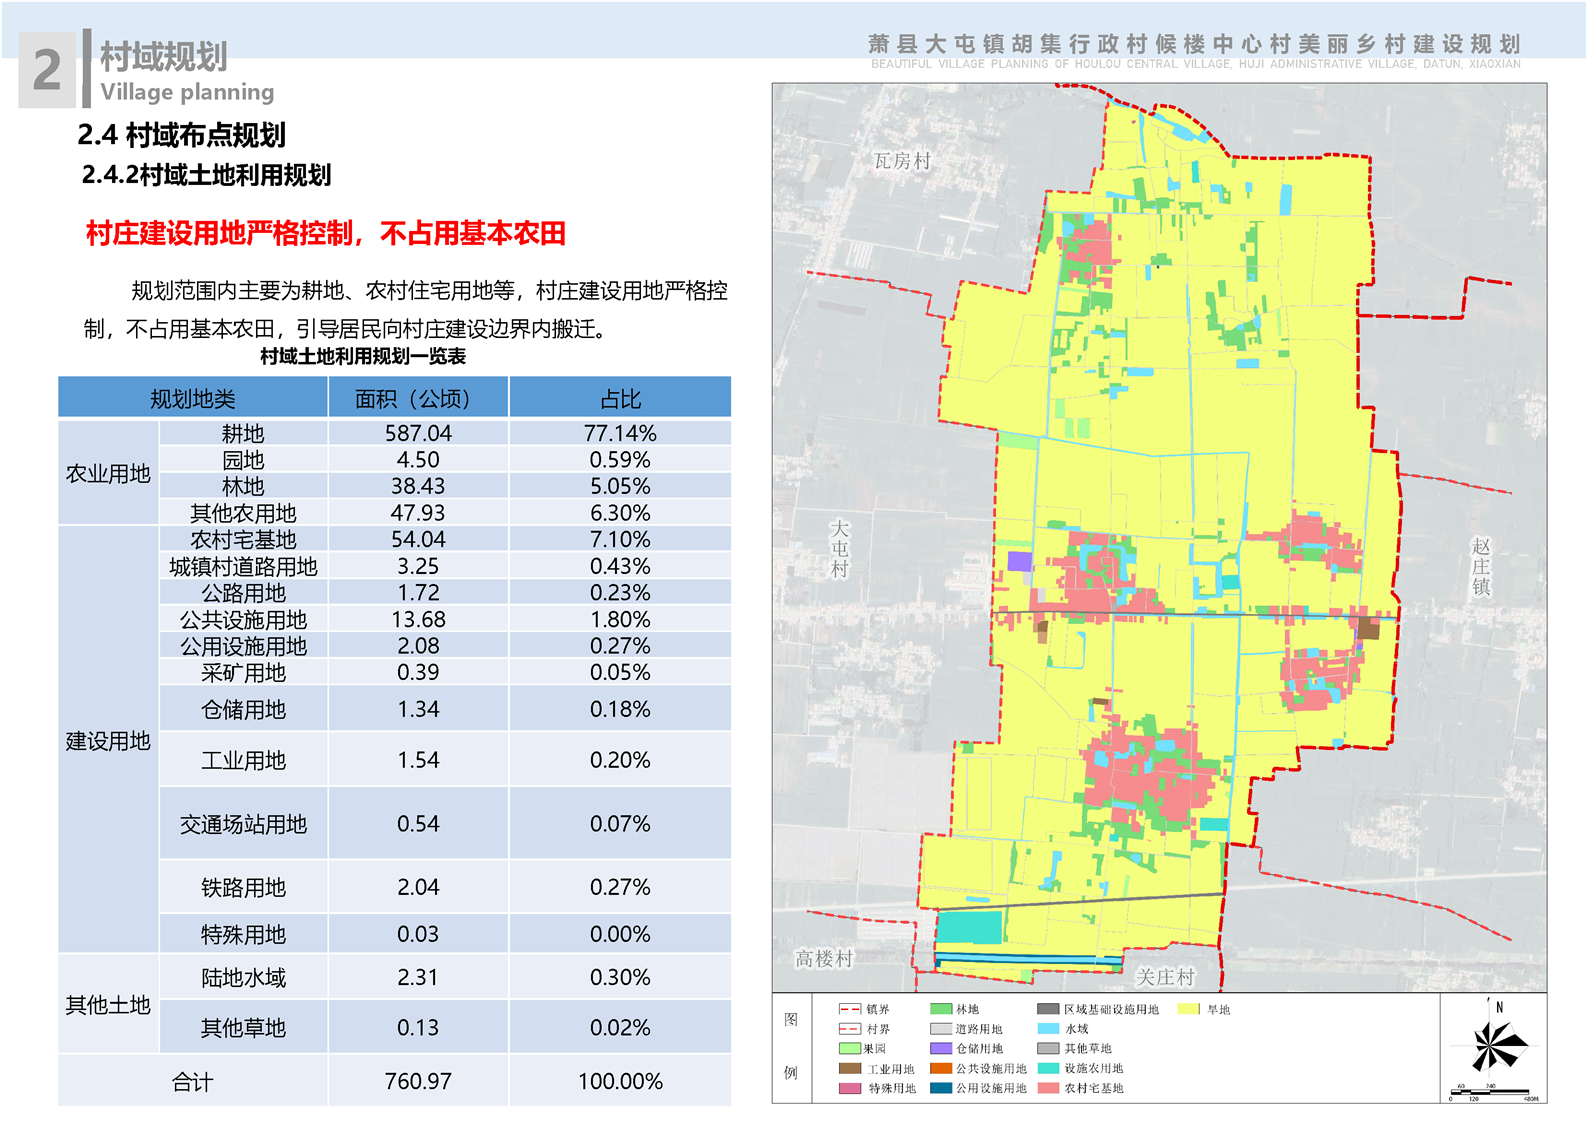Click the 林地 green legend swatch

(x=940, y=1009)
